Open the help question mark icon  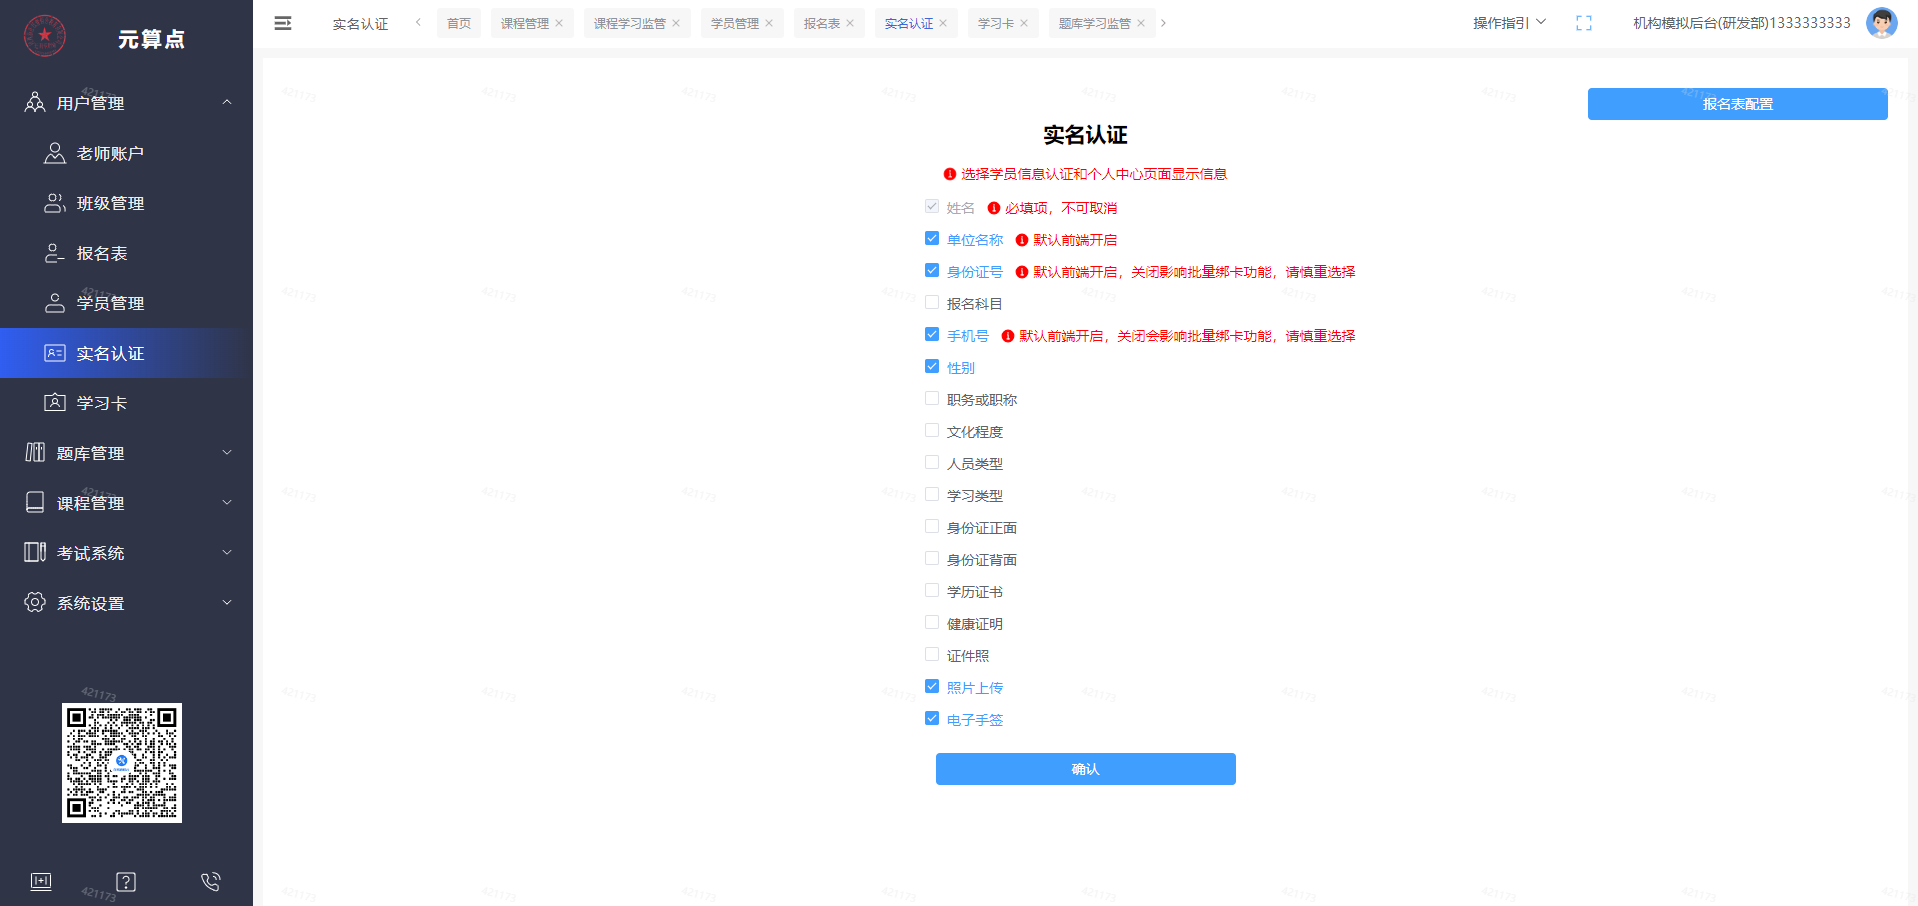tap(126, 881)
